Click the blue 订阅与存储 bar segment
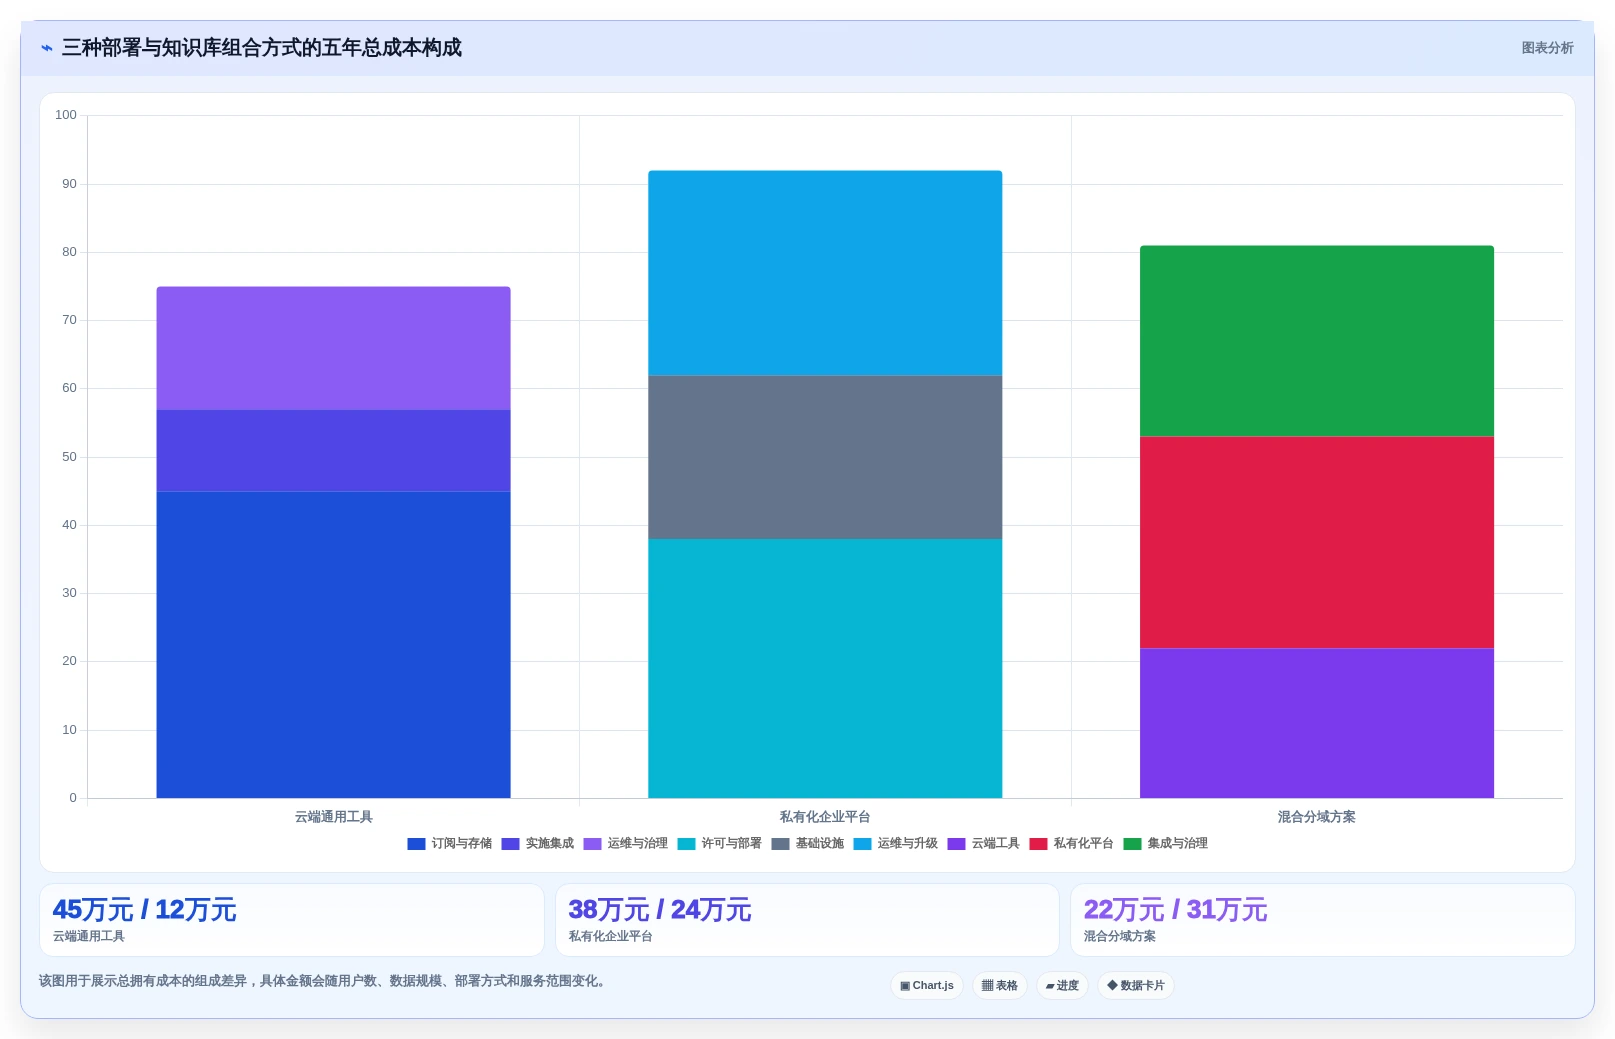The width and height of the screenshot is (1615, 1039). point(333,645)
